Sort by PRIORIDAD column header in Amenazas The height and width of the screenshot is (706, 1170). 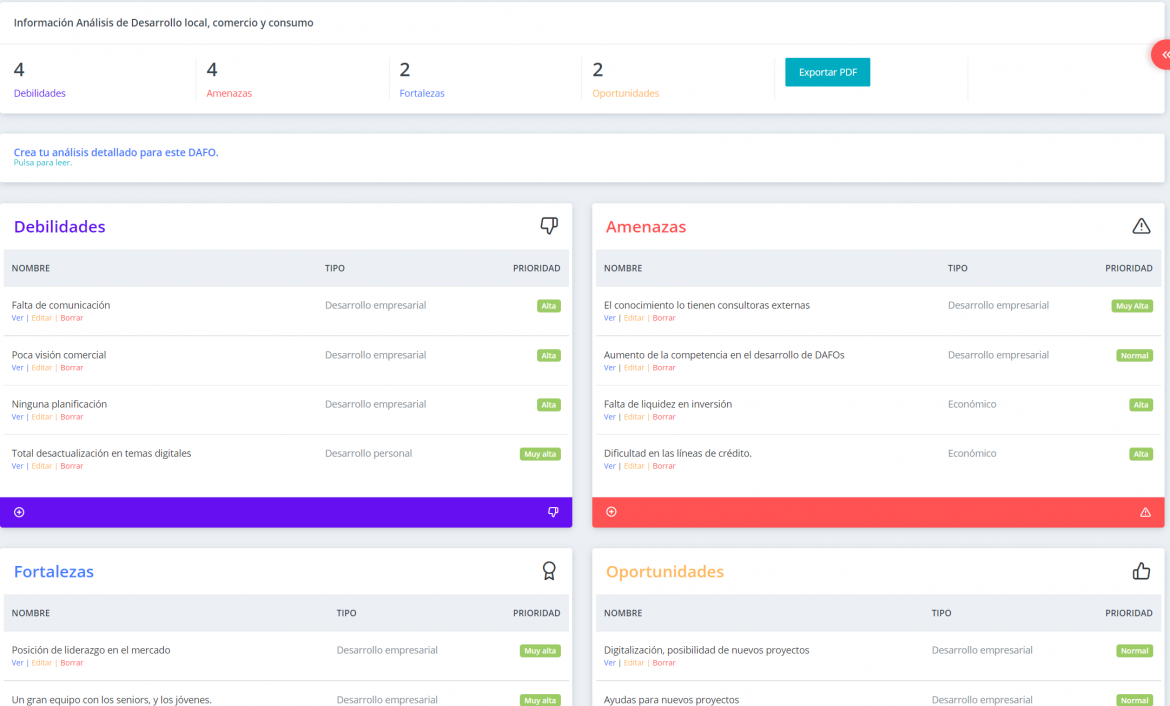click(x=1128, y=268)
